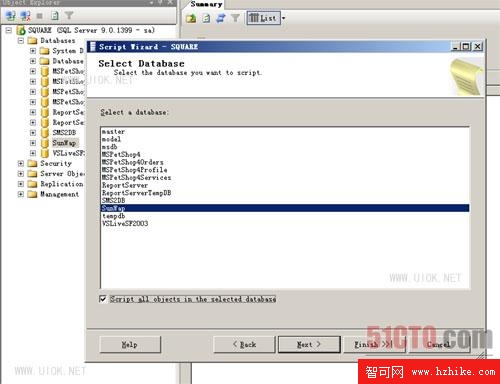Image resolution: width=500 pixels, height=384 pixels.
Task: Click the Connect icon in Object Explorer toolbar
Action: pos(10,15)
